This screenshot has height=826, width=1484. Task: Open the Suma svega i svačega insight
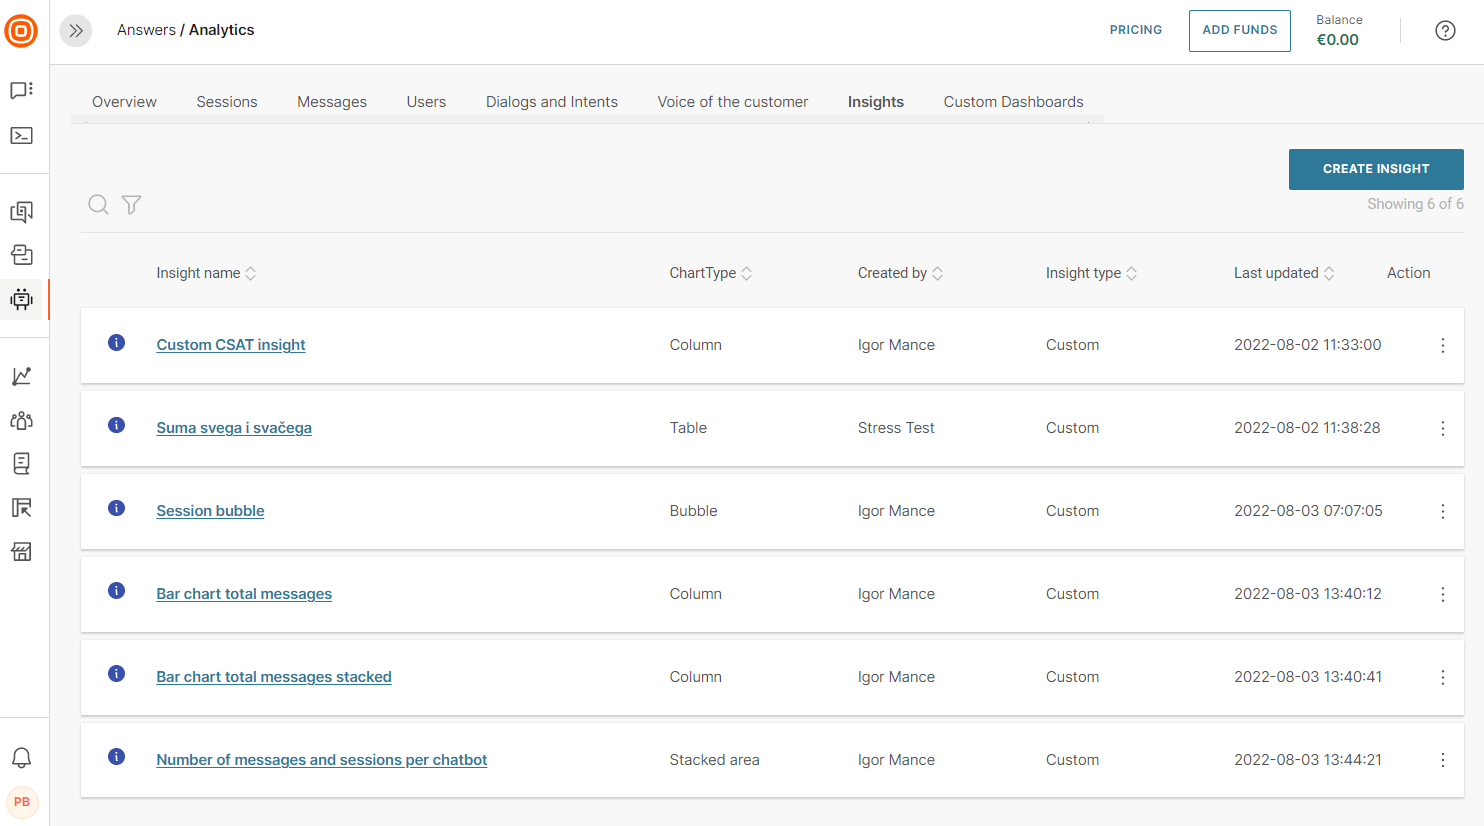tap(233, 427)
